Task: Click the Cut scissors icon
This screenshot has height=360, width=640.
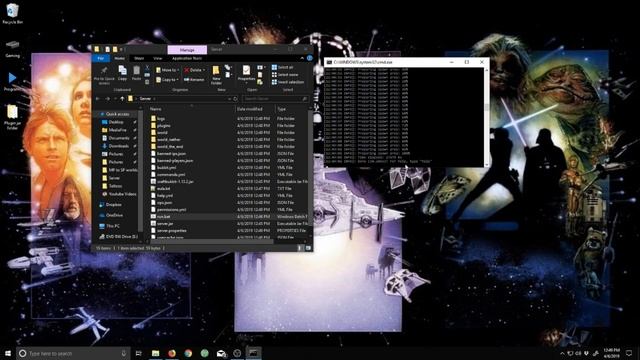Action: pyautogui.click(x=147, y=68)
